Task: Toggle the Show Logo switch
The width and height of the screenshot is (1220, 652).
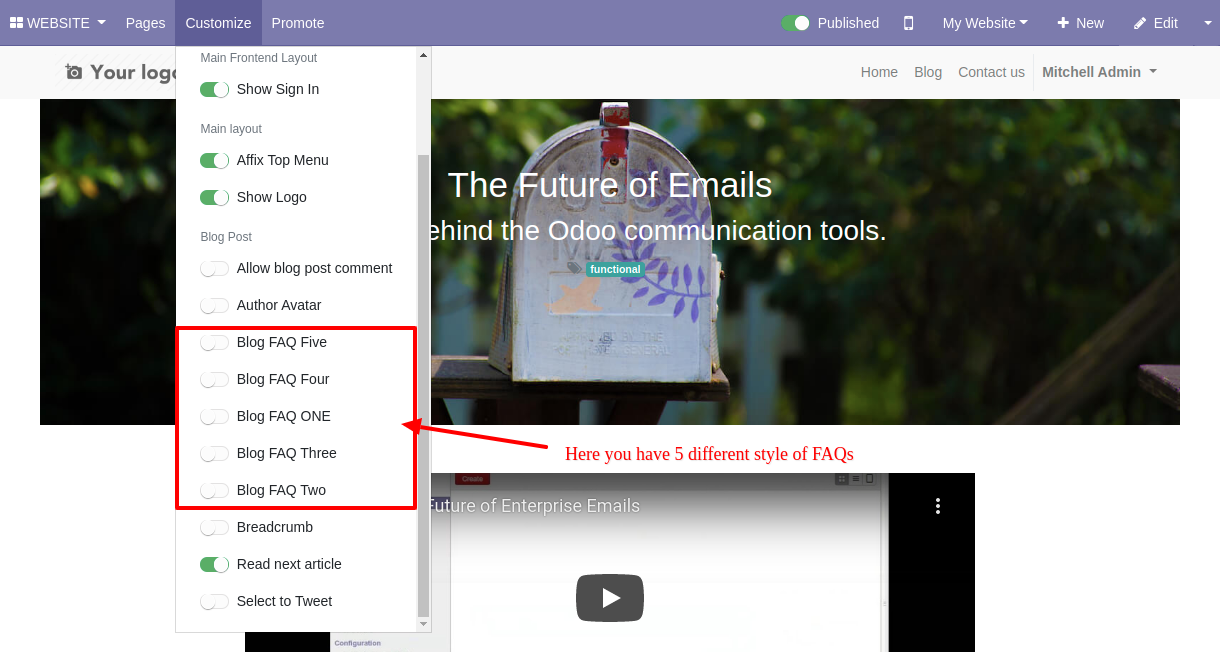Action: click(215, 197)
